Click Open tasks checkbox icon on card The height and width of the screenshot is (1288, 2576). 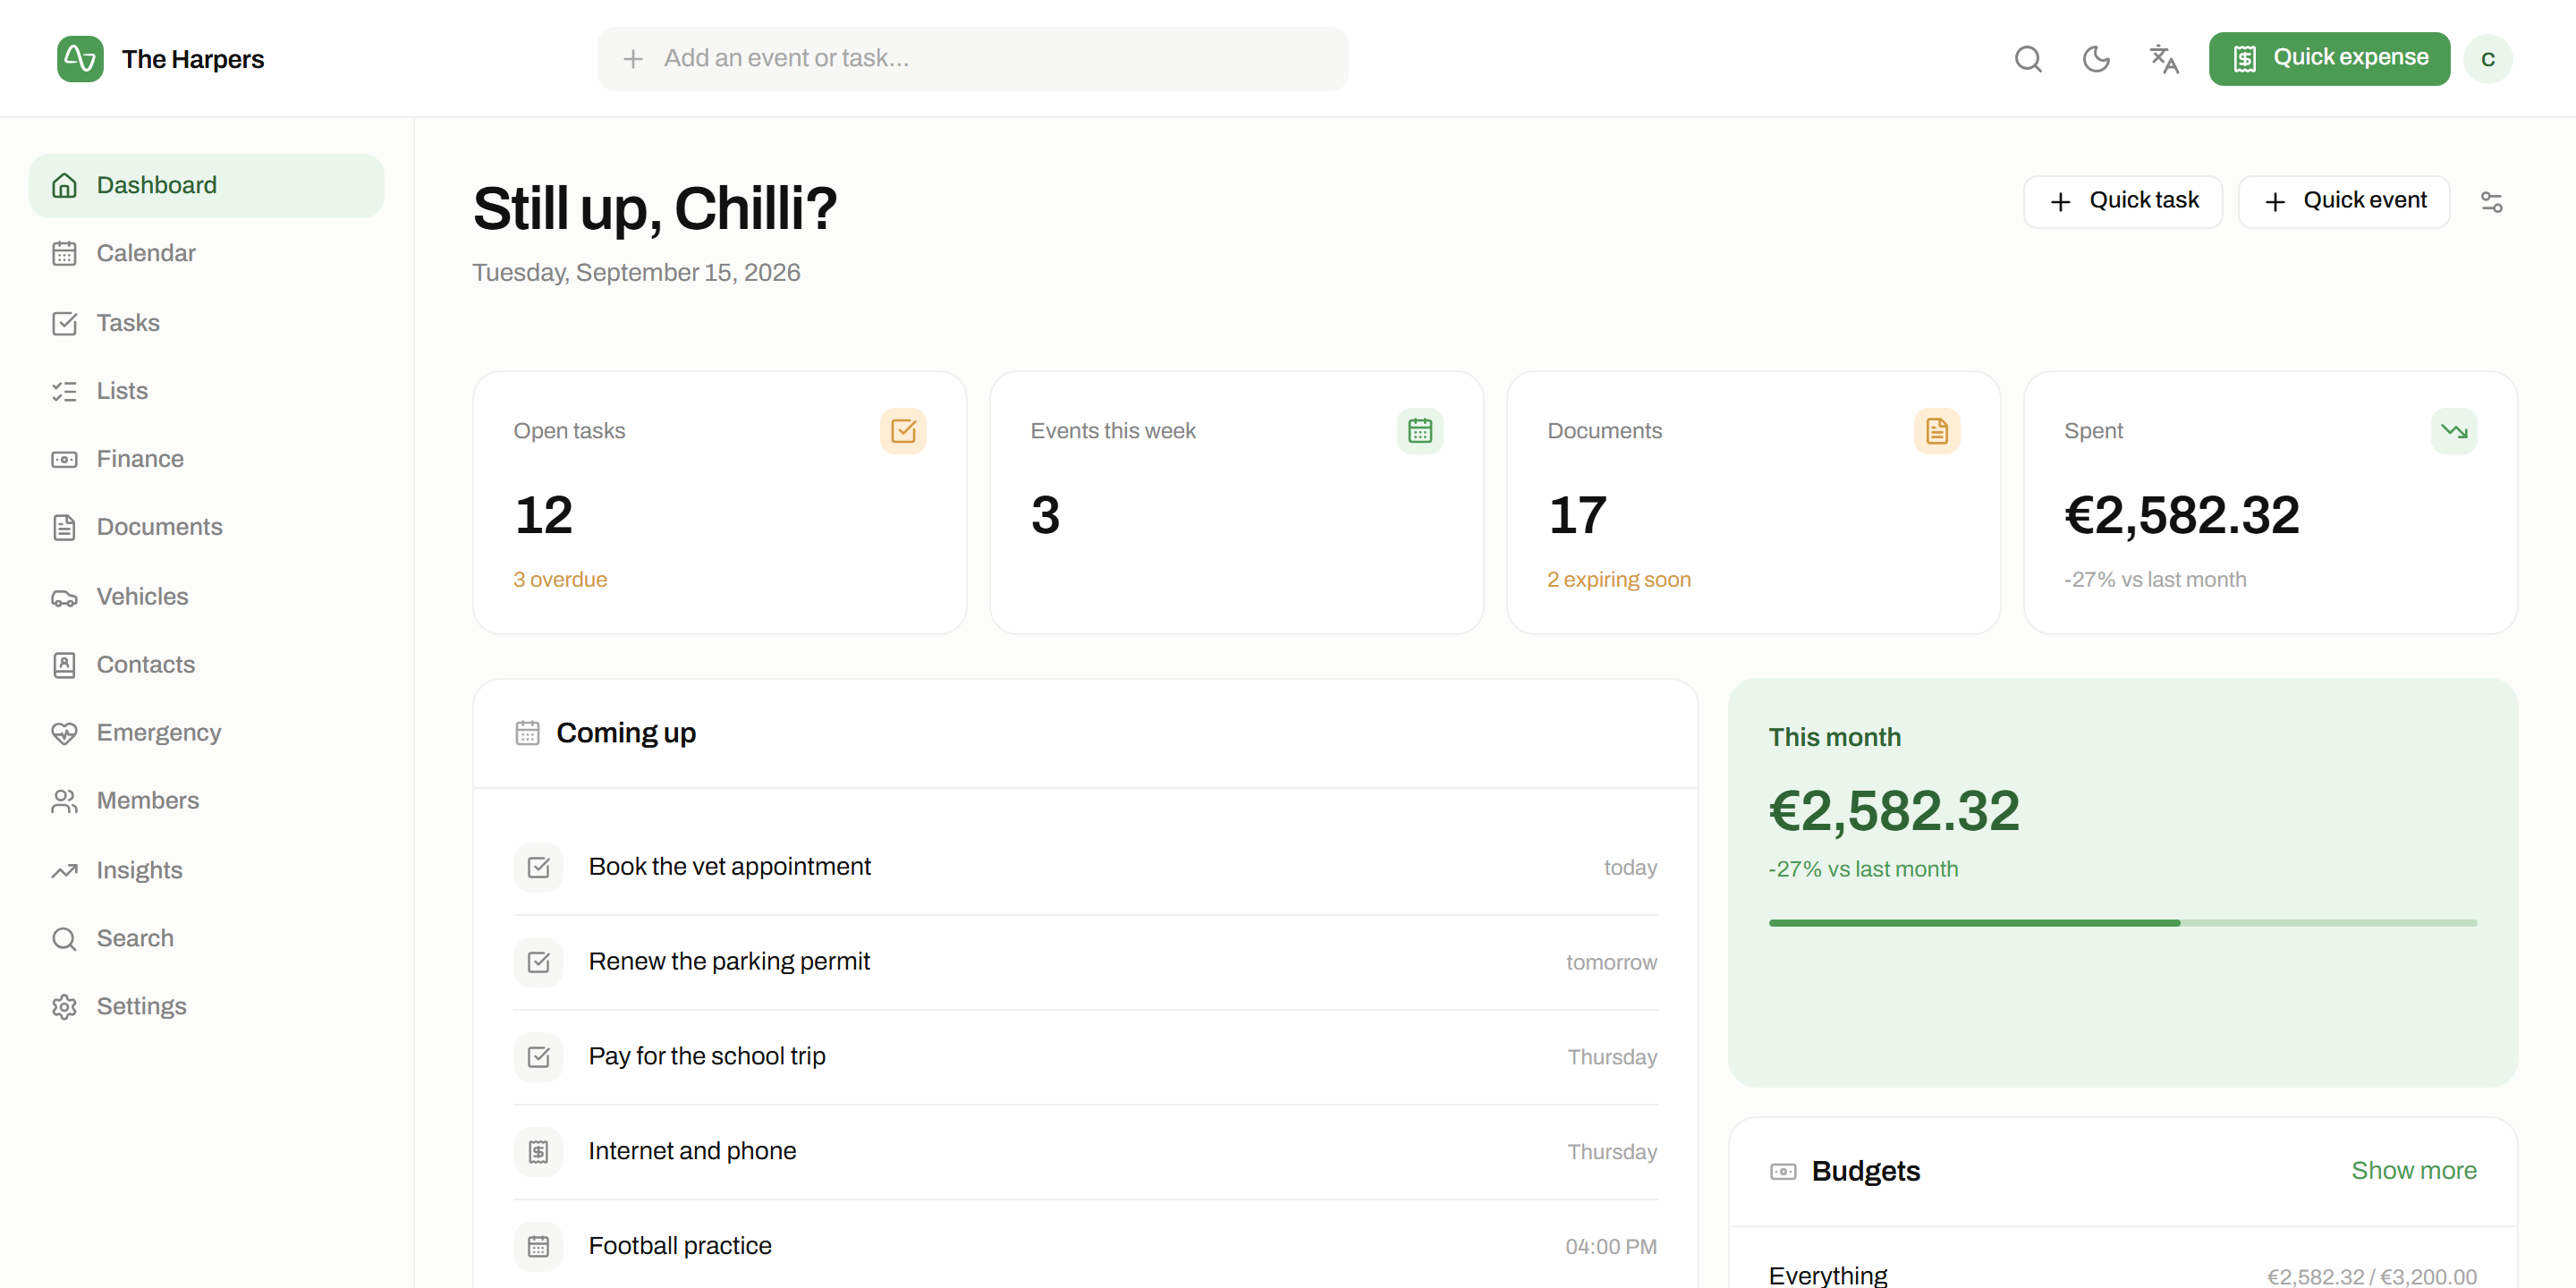tap(903, 431)
